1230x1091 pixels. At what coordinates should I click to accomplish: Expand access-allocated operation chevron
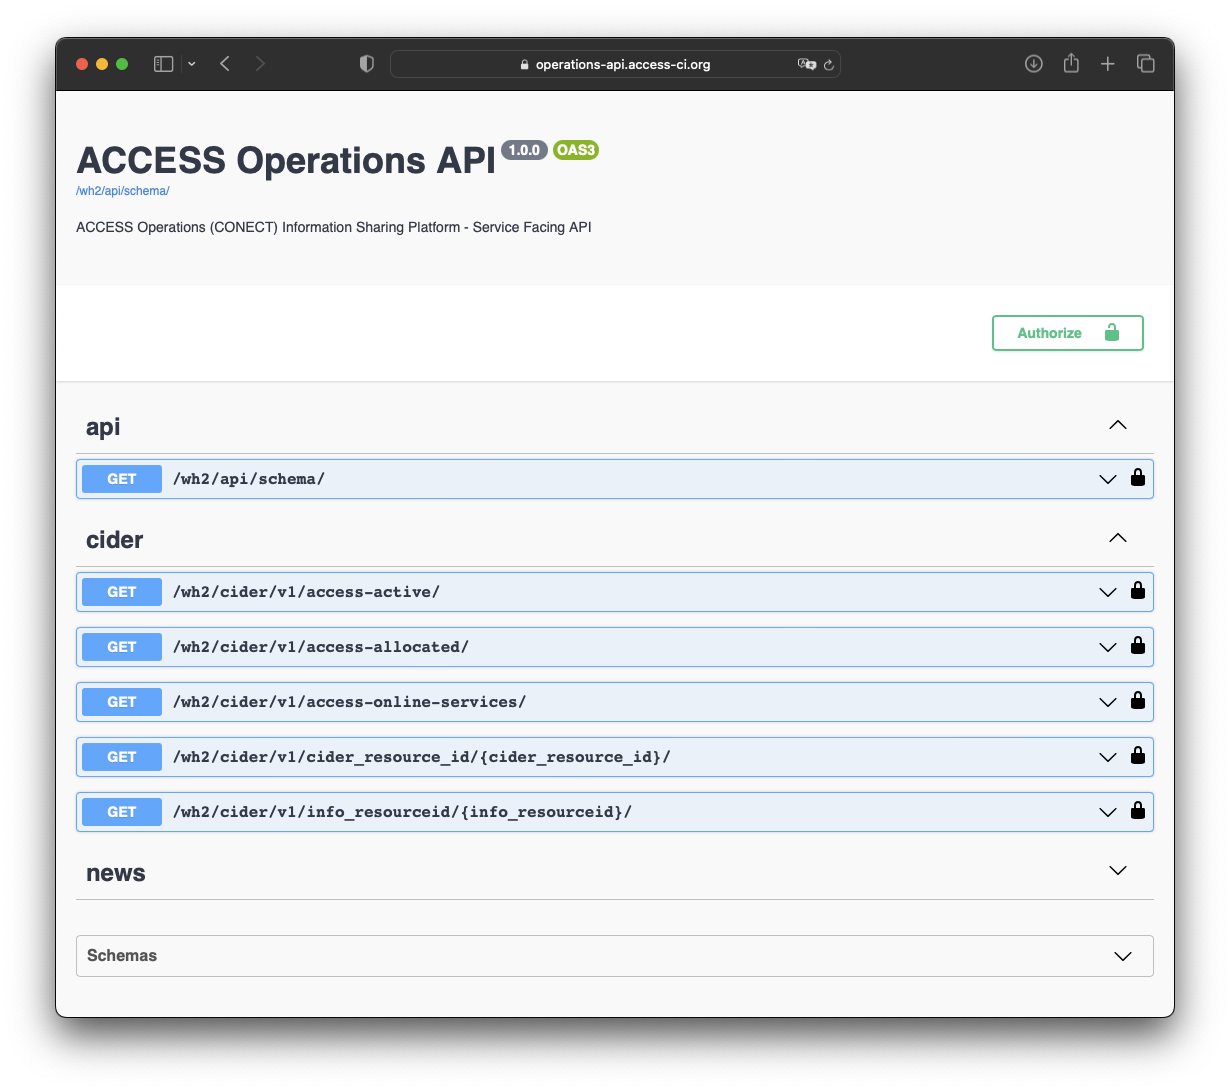tap(1108, 647)
